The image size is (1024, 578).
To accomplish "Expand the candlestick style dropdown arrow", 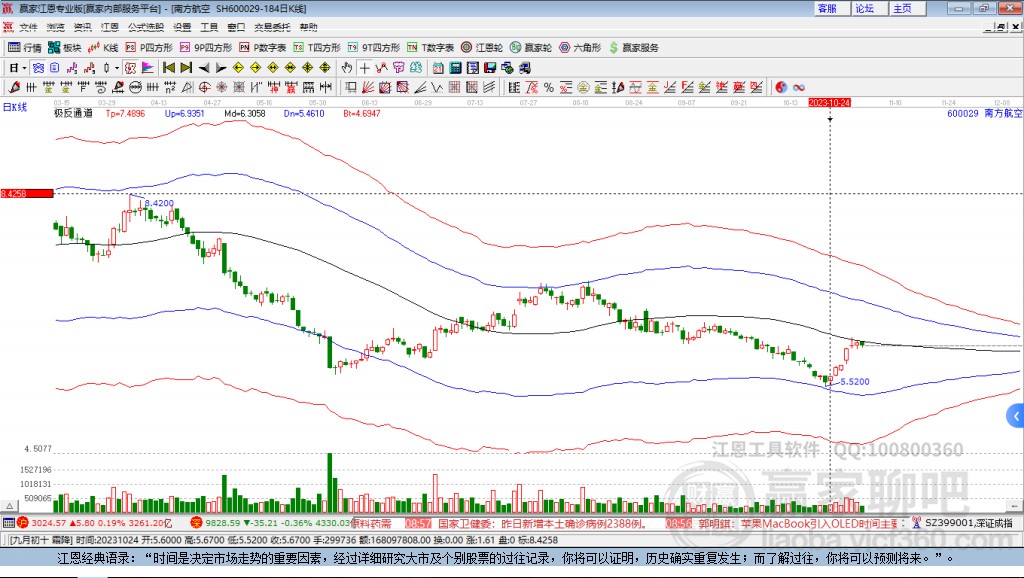I will (x=117, y=68).
